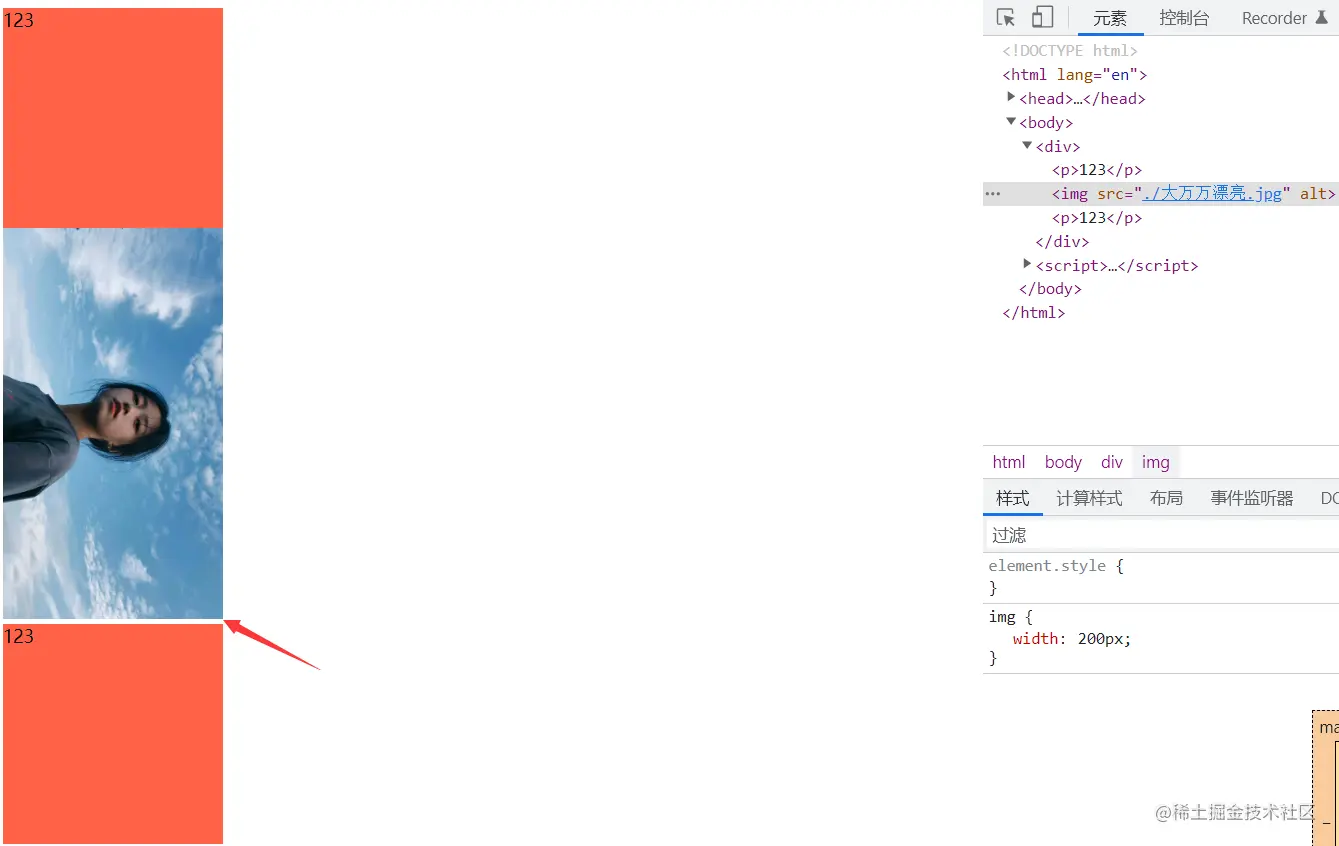The image size is (1339, 846).
Task: Select the img breadcrumb
Action: pyautogui.click(x=1155, y=462)
